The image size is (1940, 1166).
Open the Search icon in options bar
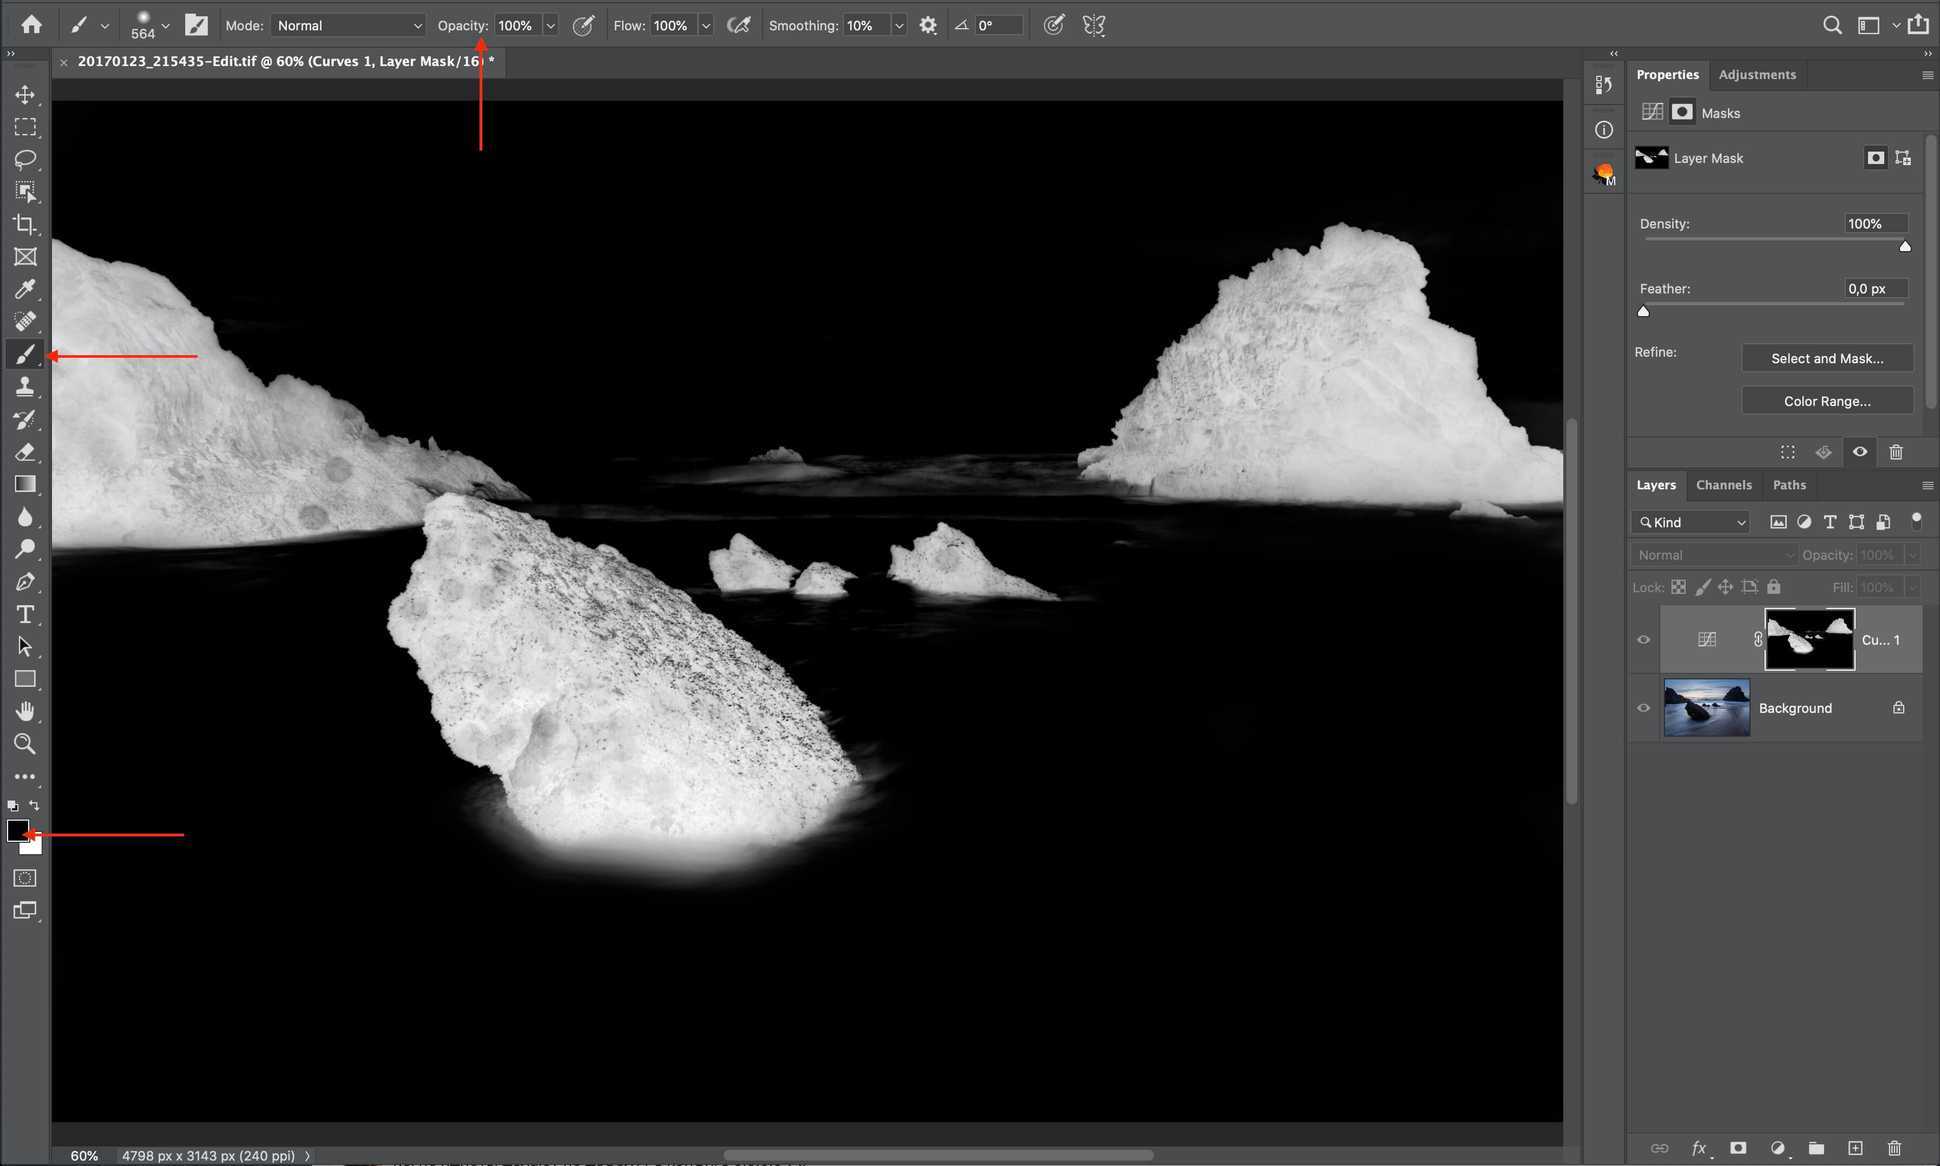click(x=1832, y=25)
